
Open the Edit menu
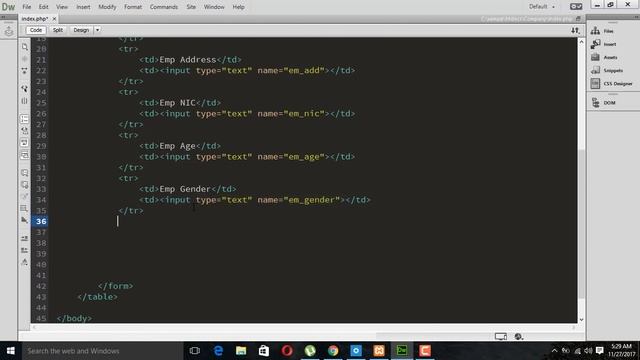43,7
